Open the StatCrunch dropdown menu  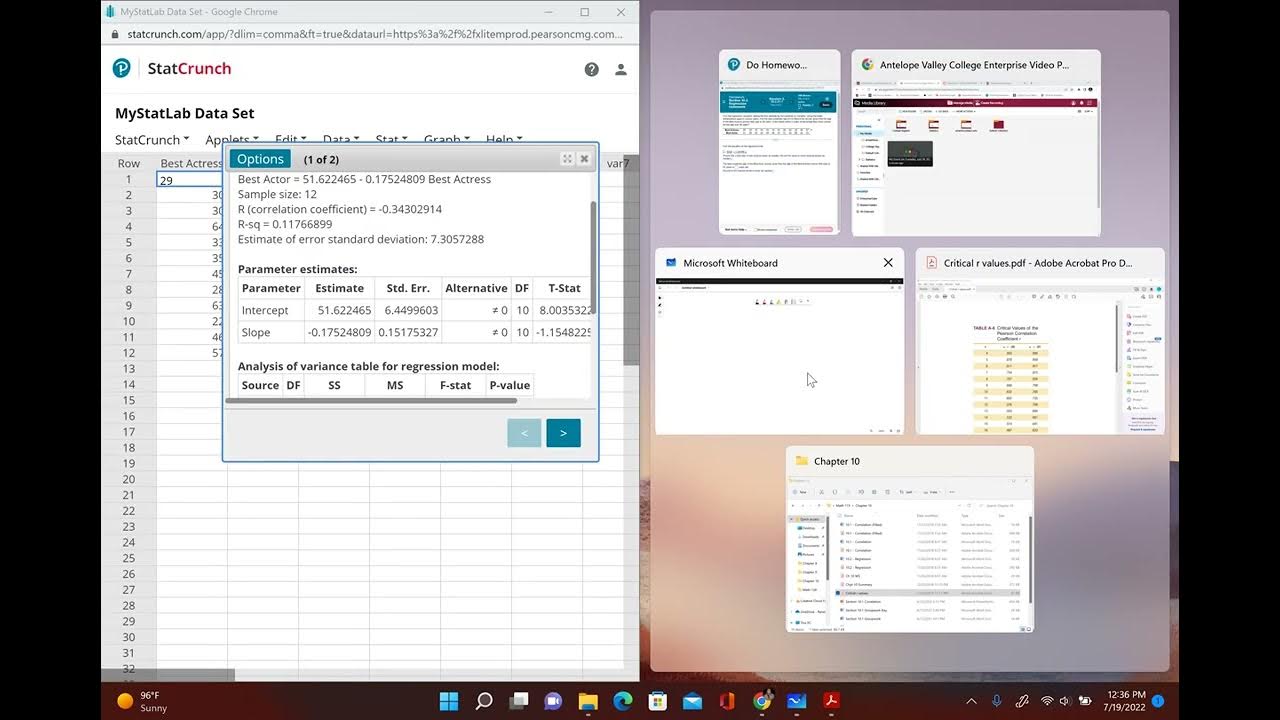152,140
